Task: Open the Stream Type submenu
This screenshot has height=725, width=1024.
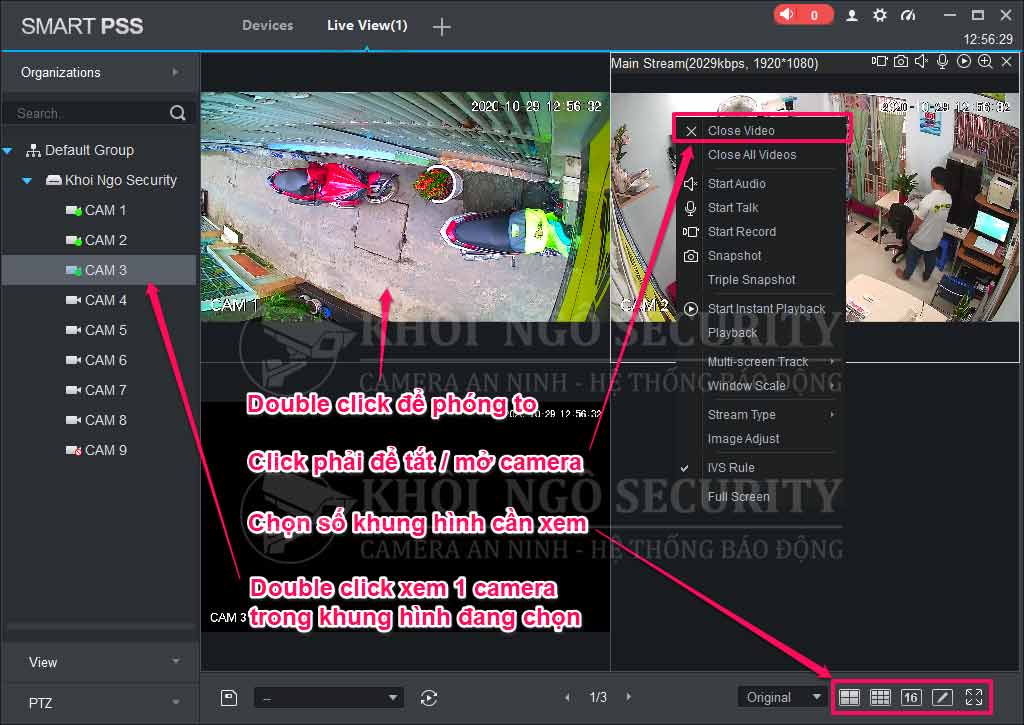Action: [x=761, y=415]
